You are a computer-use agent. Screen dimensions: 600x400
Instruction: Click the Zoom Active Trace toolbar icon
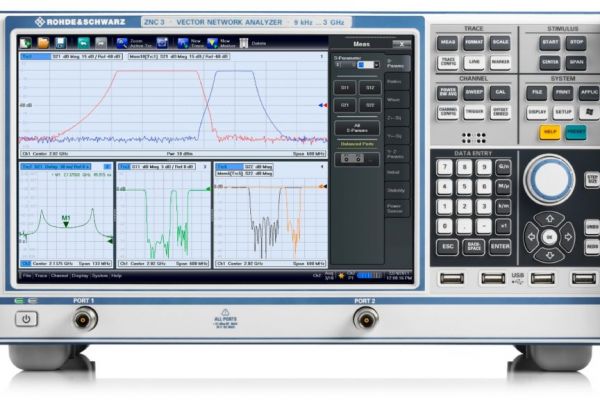coord(122,43)
